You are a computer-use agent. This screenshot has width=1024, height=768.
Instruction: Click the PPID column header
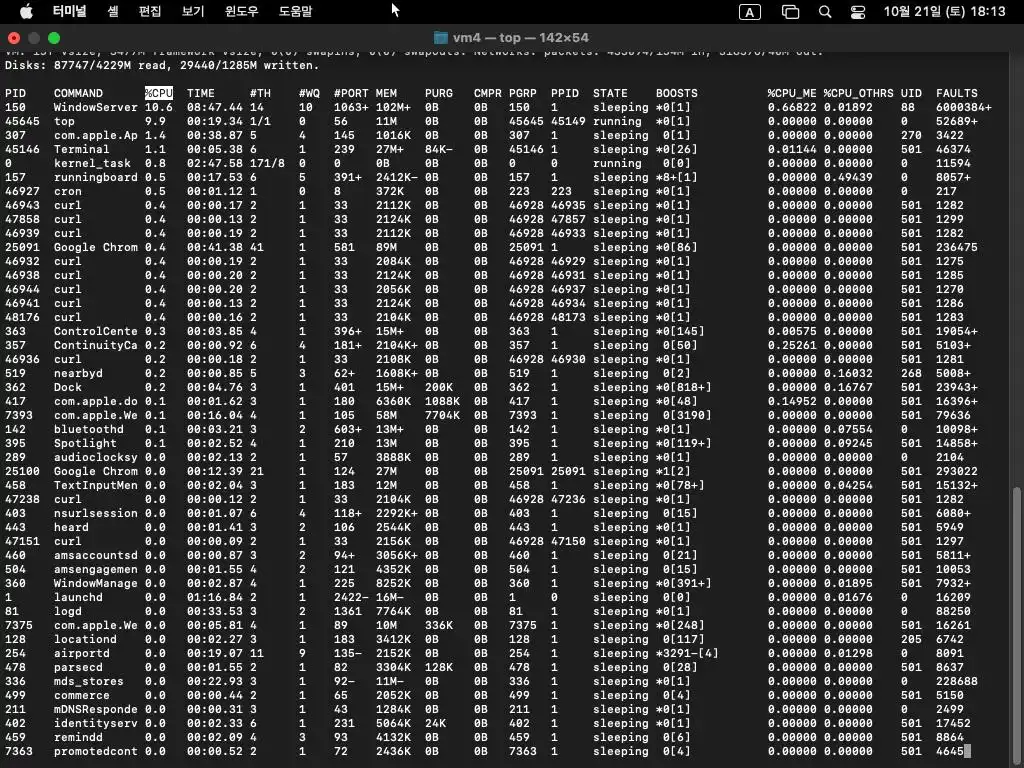(565, 93)
